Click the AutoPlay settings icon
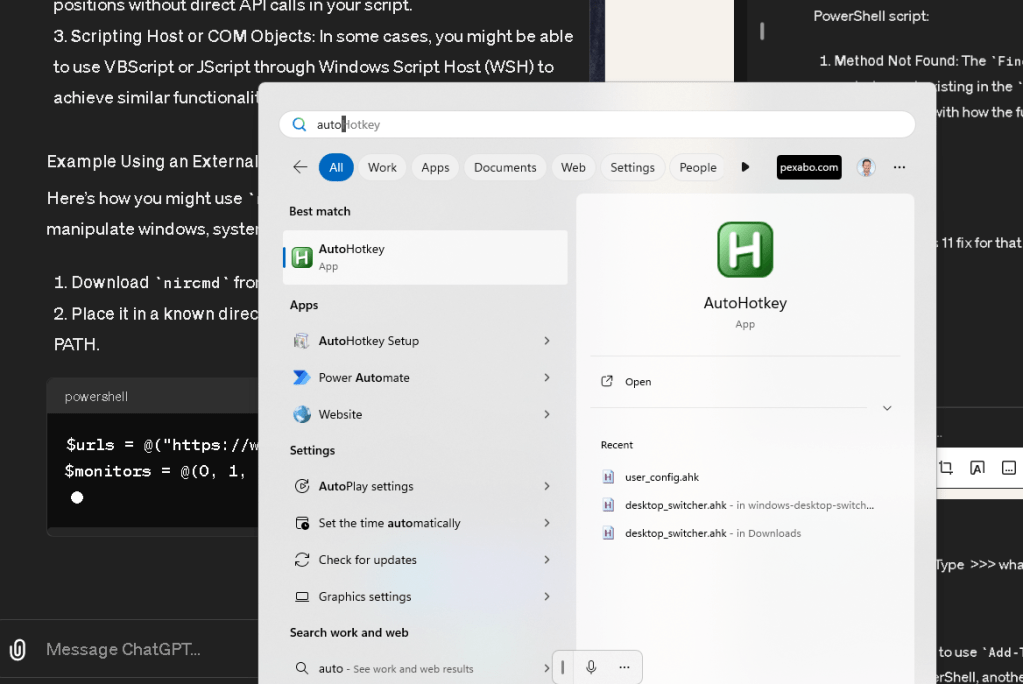Screen dimensions: 1023x684 click(x=301, y=486)
